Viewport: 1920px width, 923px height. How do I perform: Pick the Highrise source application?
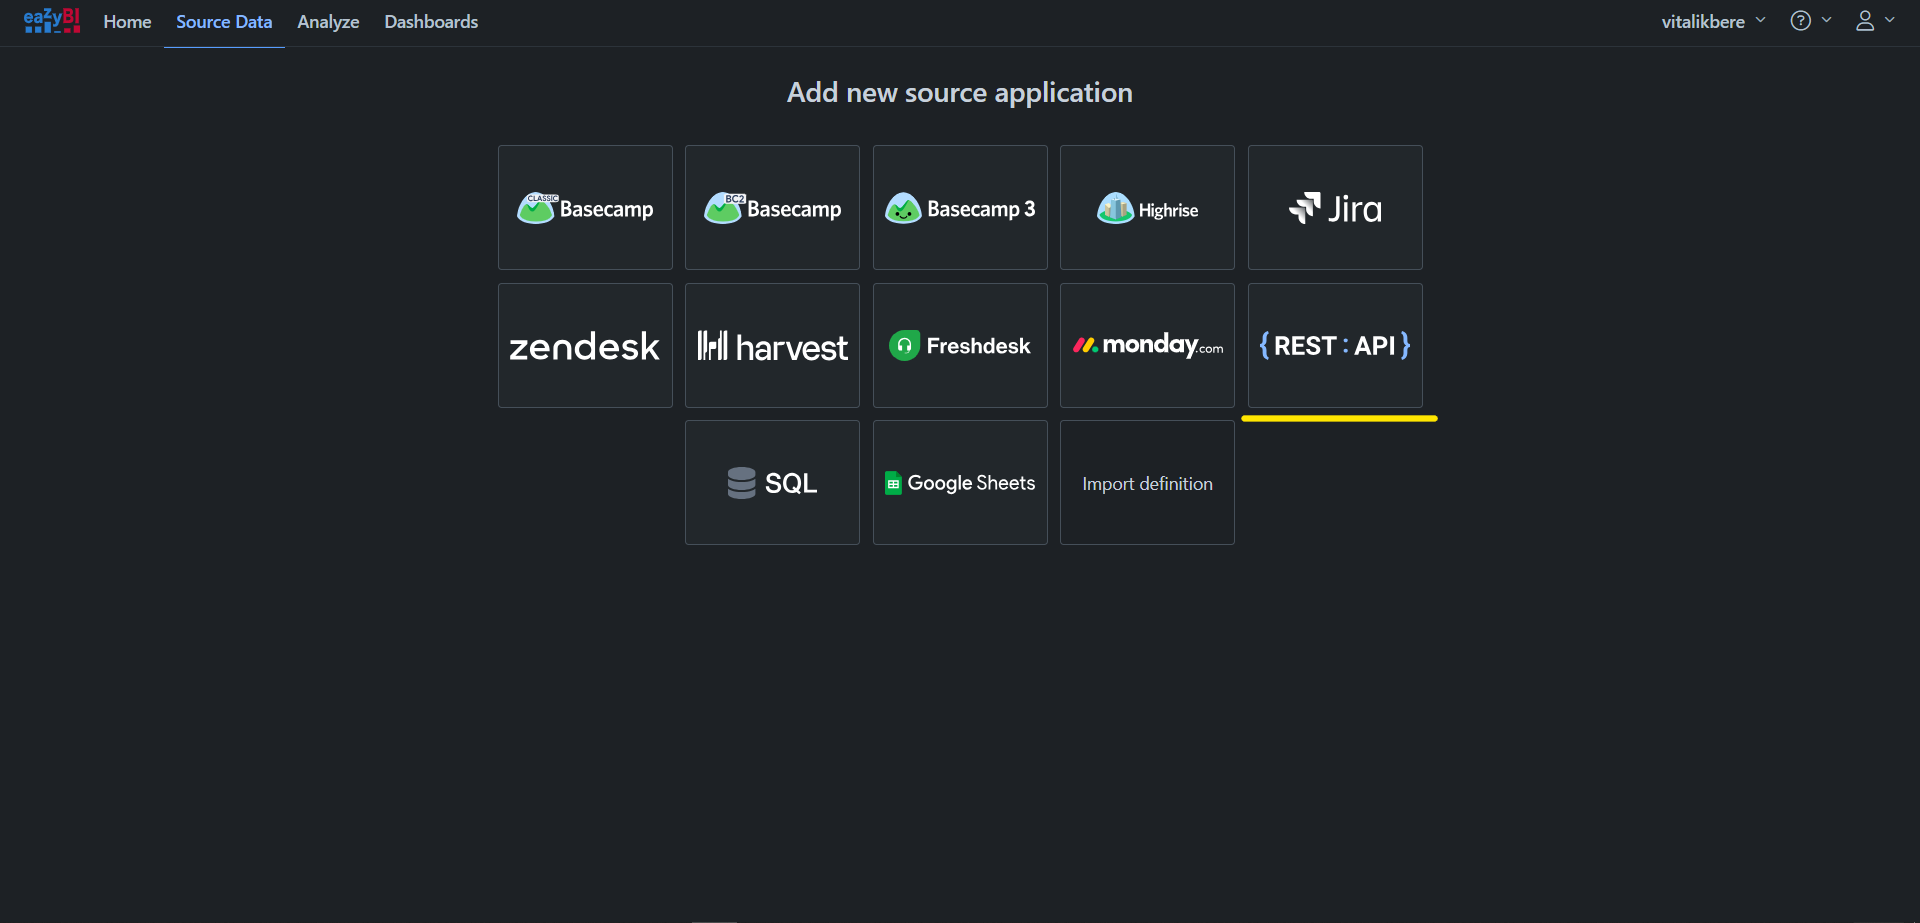[1147, 208]
